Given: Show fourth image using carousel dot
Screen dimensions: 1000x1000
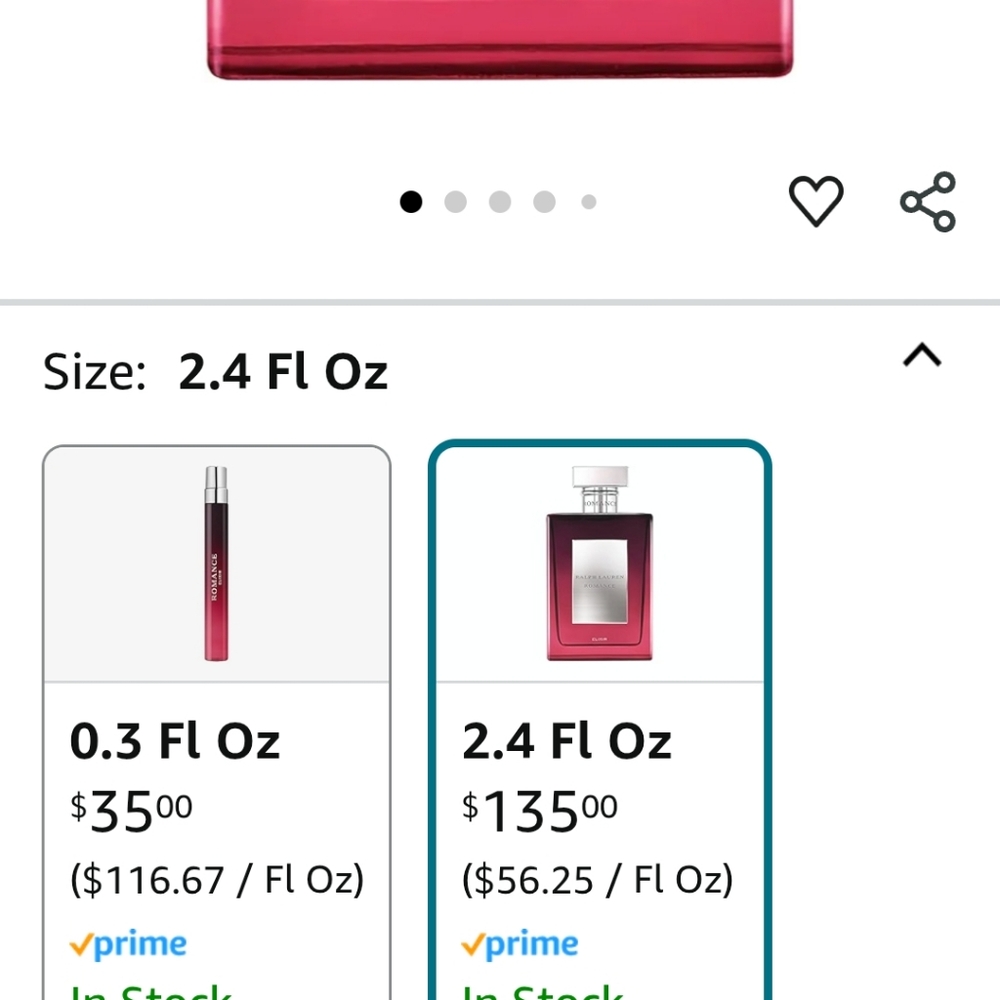Looking at the screenshot, I should 544,202.
